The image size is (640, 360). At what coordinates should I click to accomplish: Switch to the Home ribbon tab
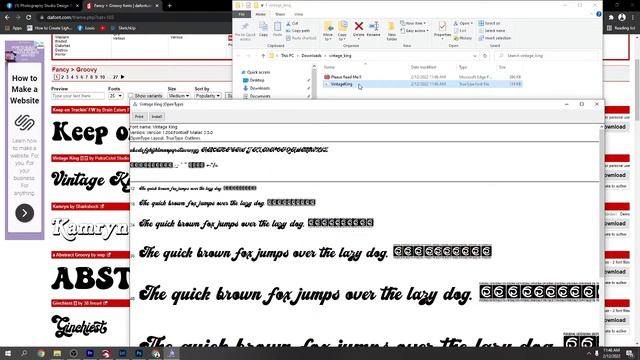pyautogui.click(x=260, y=14)
